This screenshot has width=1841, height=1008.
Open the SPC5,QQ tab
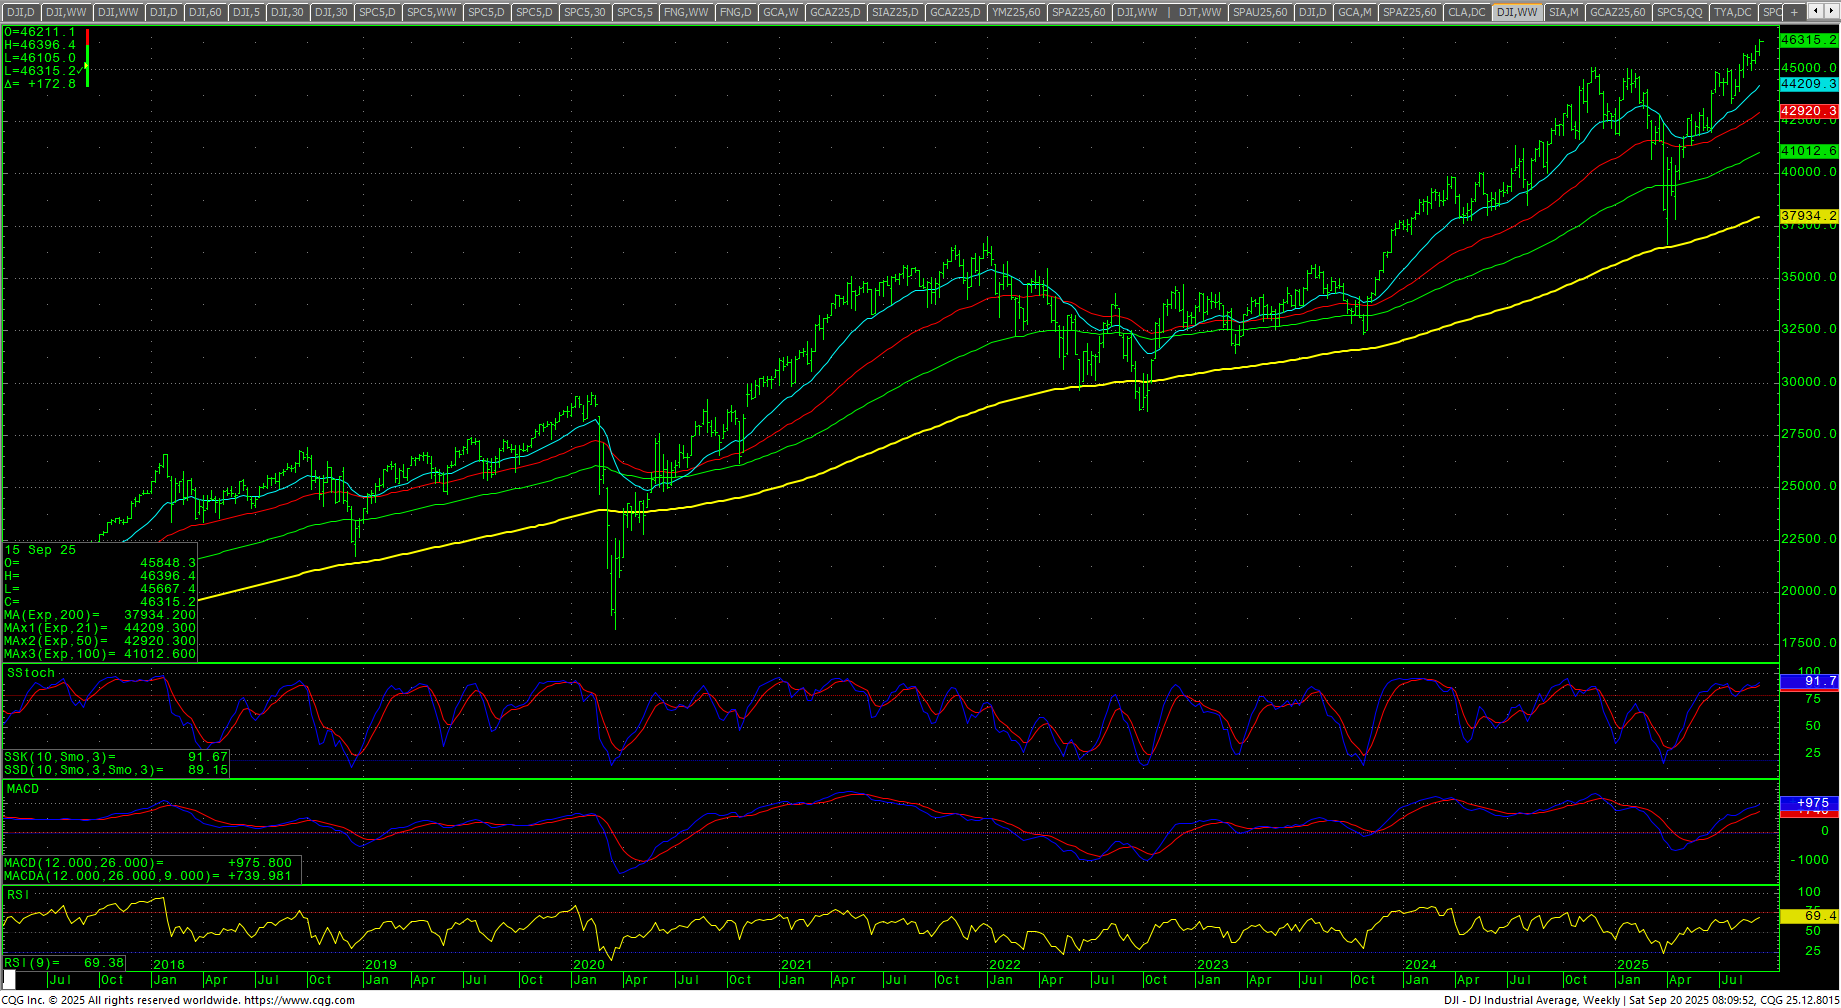click(1679, 12)
